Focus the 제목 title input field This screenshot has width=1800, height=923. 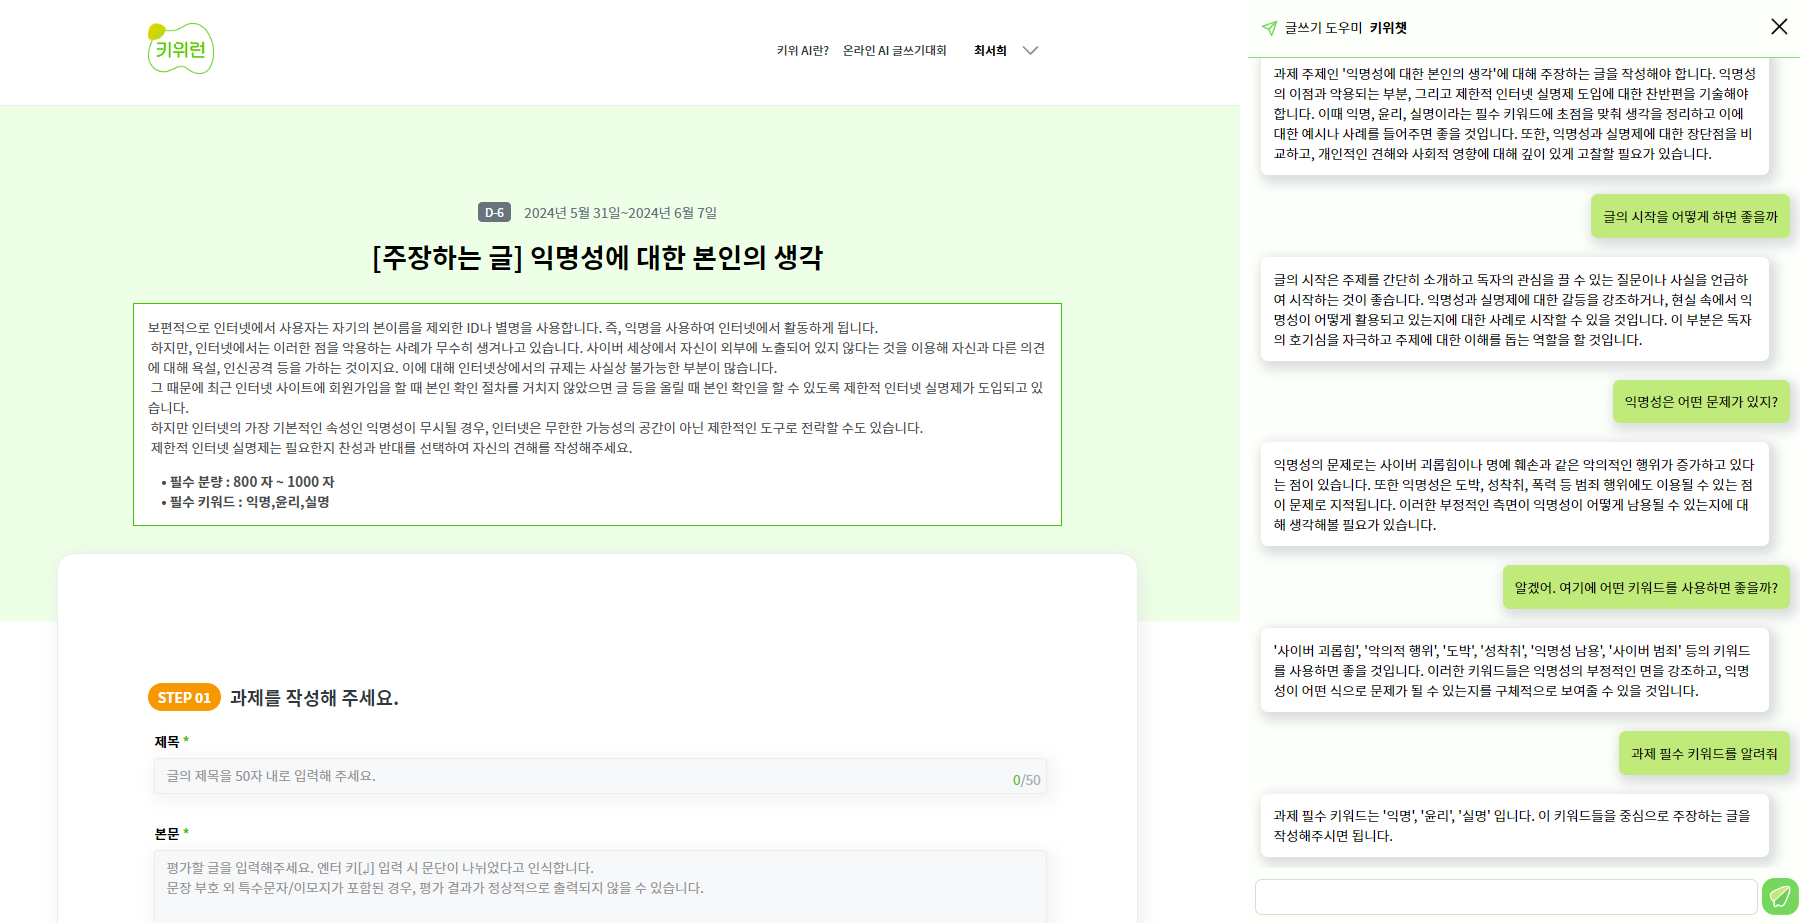tap(580, 776)
